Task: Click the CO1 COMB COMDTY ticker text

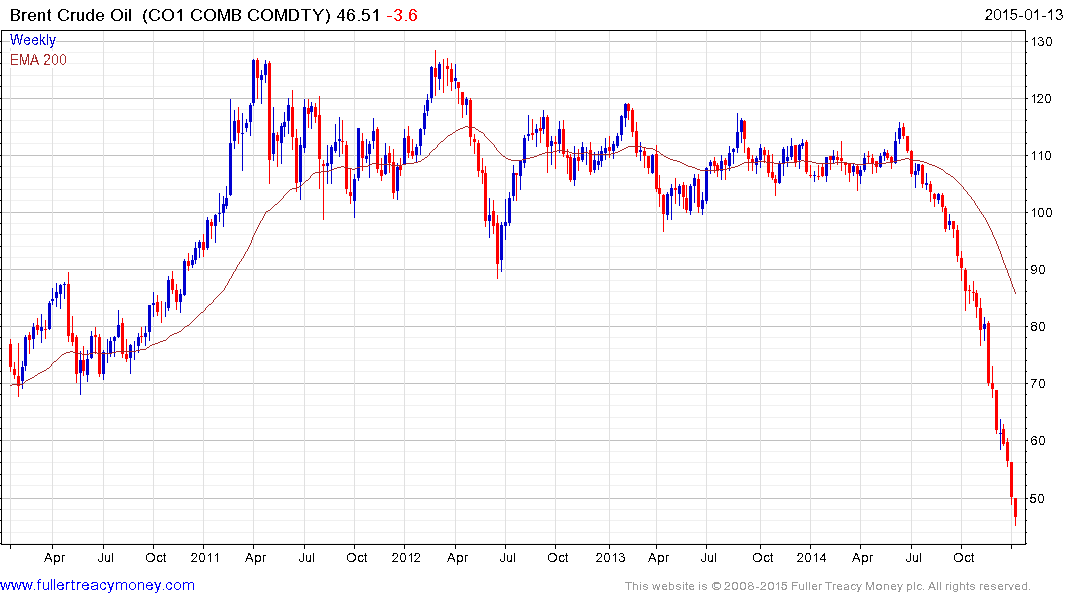Action: pos(237,15)
